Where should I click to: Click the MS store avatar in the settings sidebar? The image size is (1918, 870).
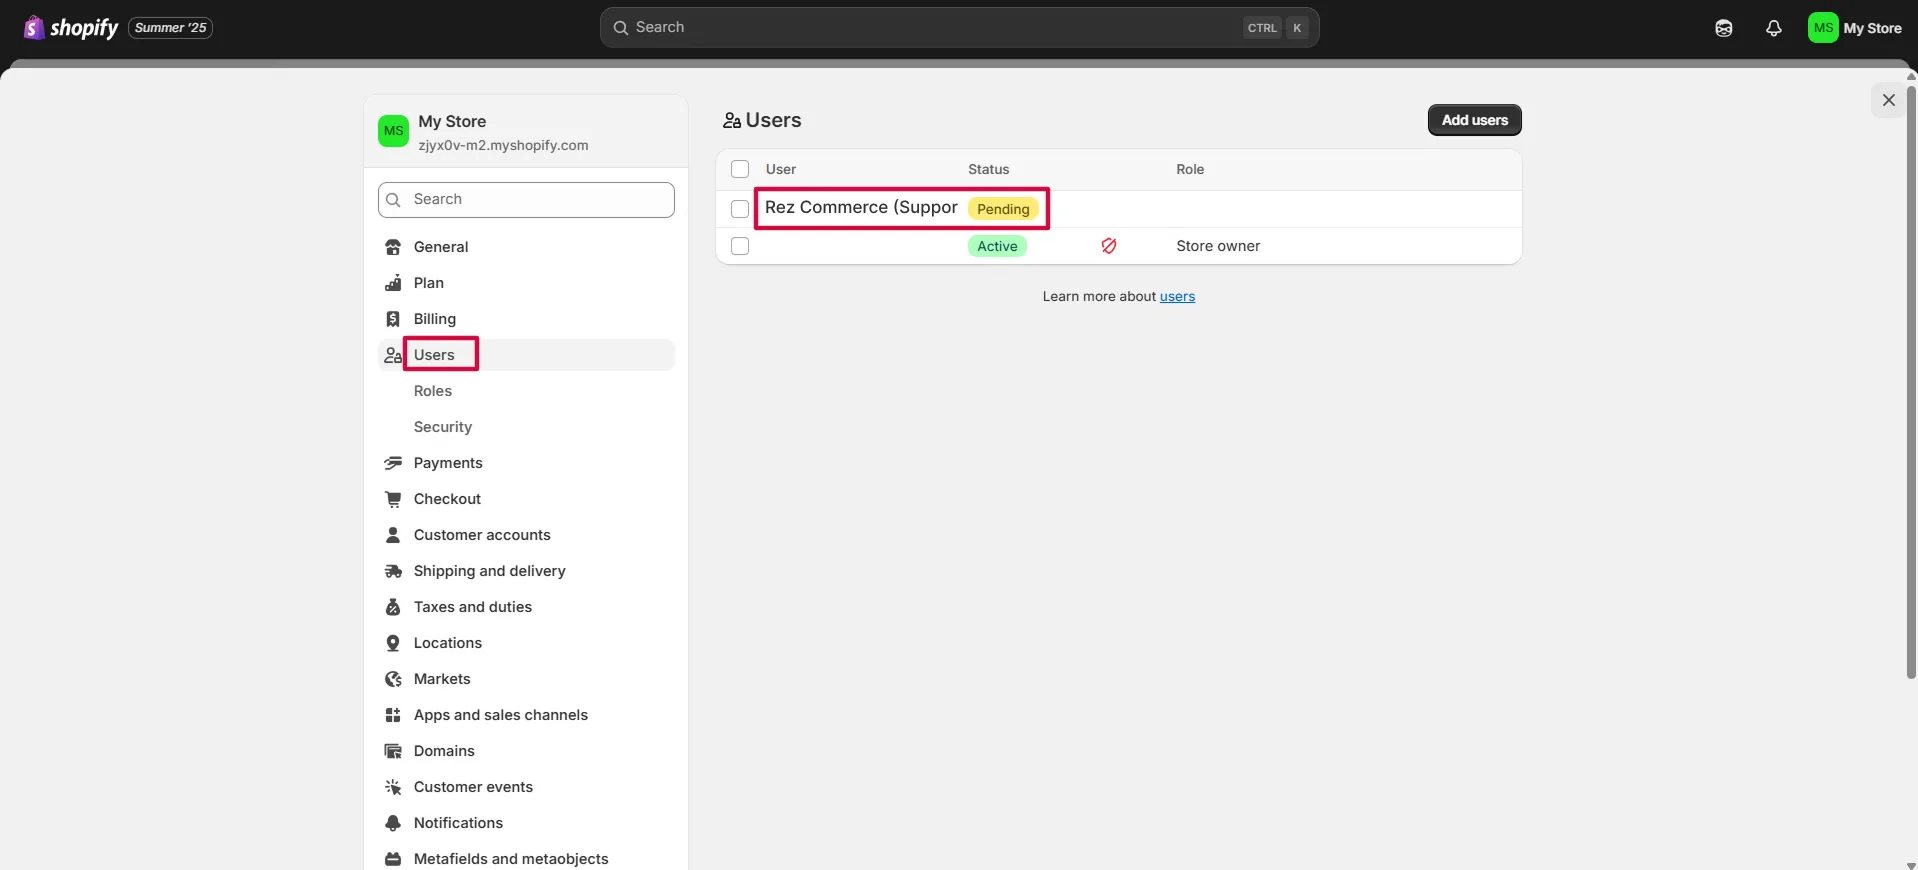(393, 131)
